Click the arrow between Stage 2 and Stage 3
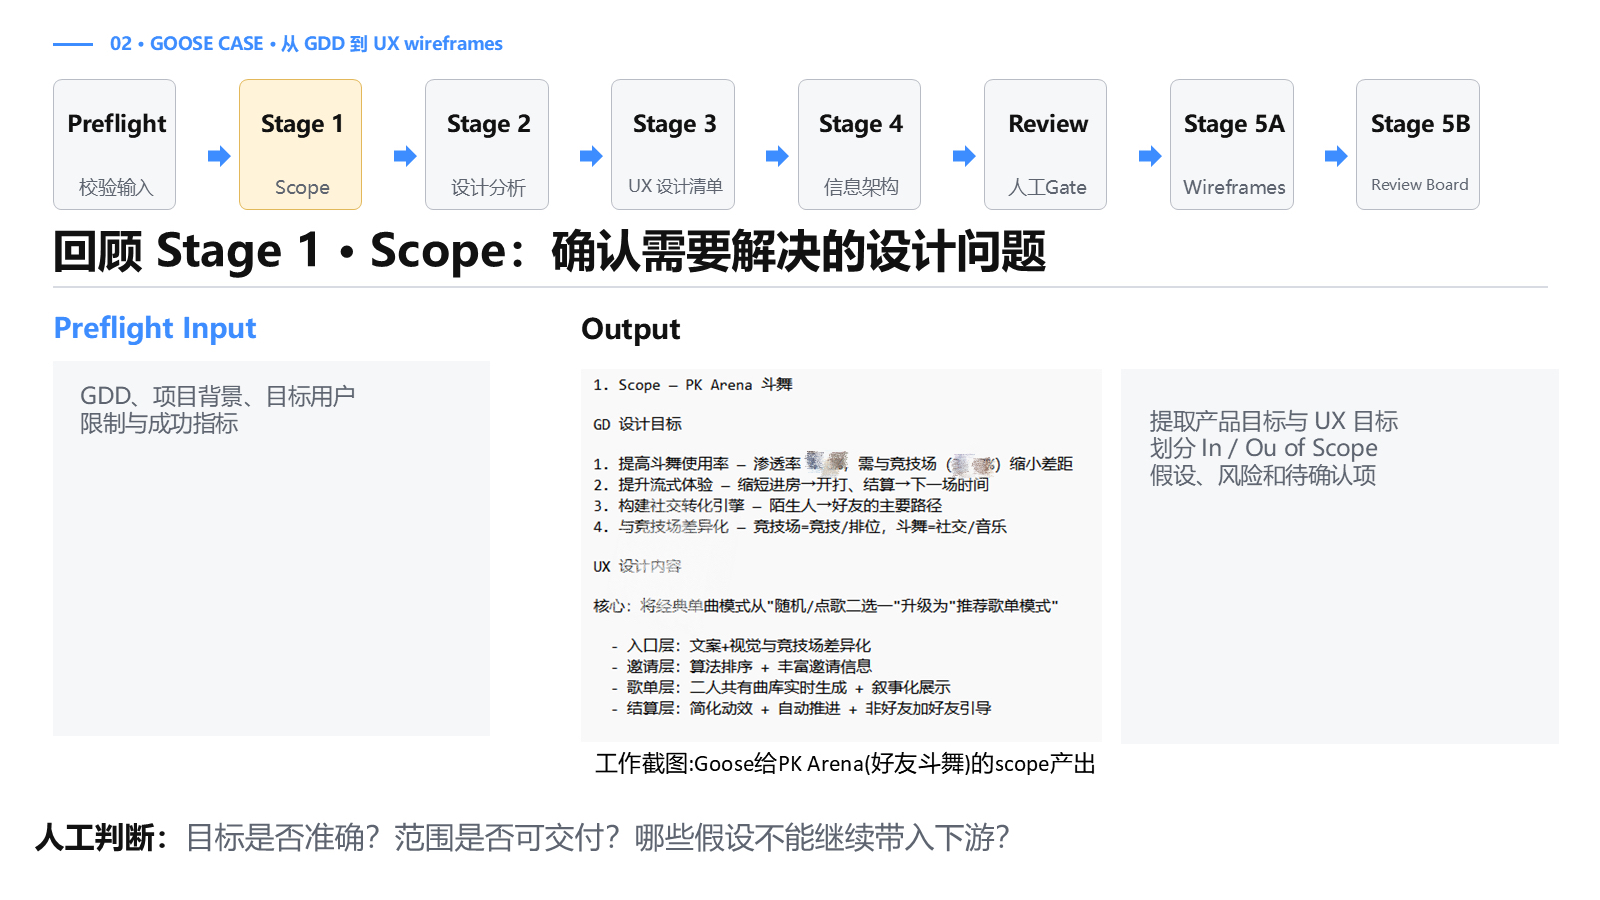Viewport: 1600px width, 900px height. pos(591,156)
